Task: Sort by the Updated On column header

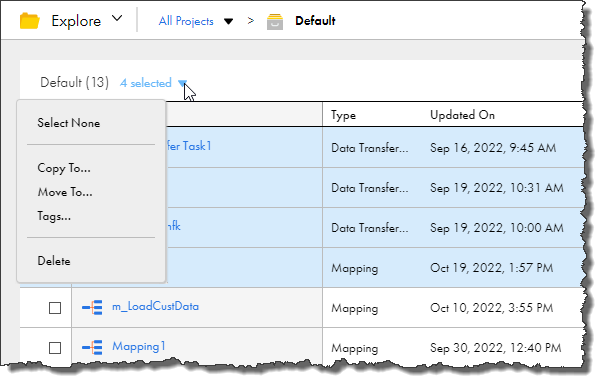Action: tap(462, 115)
